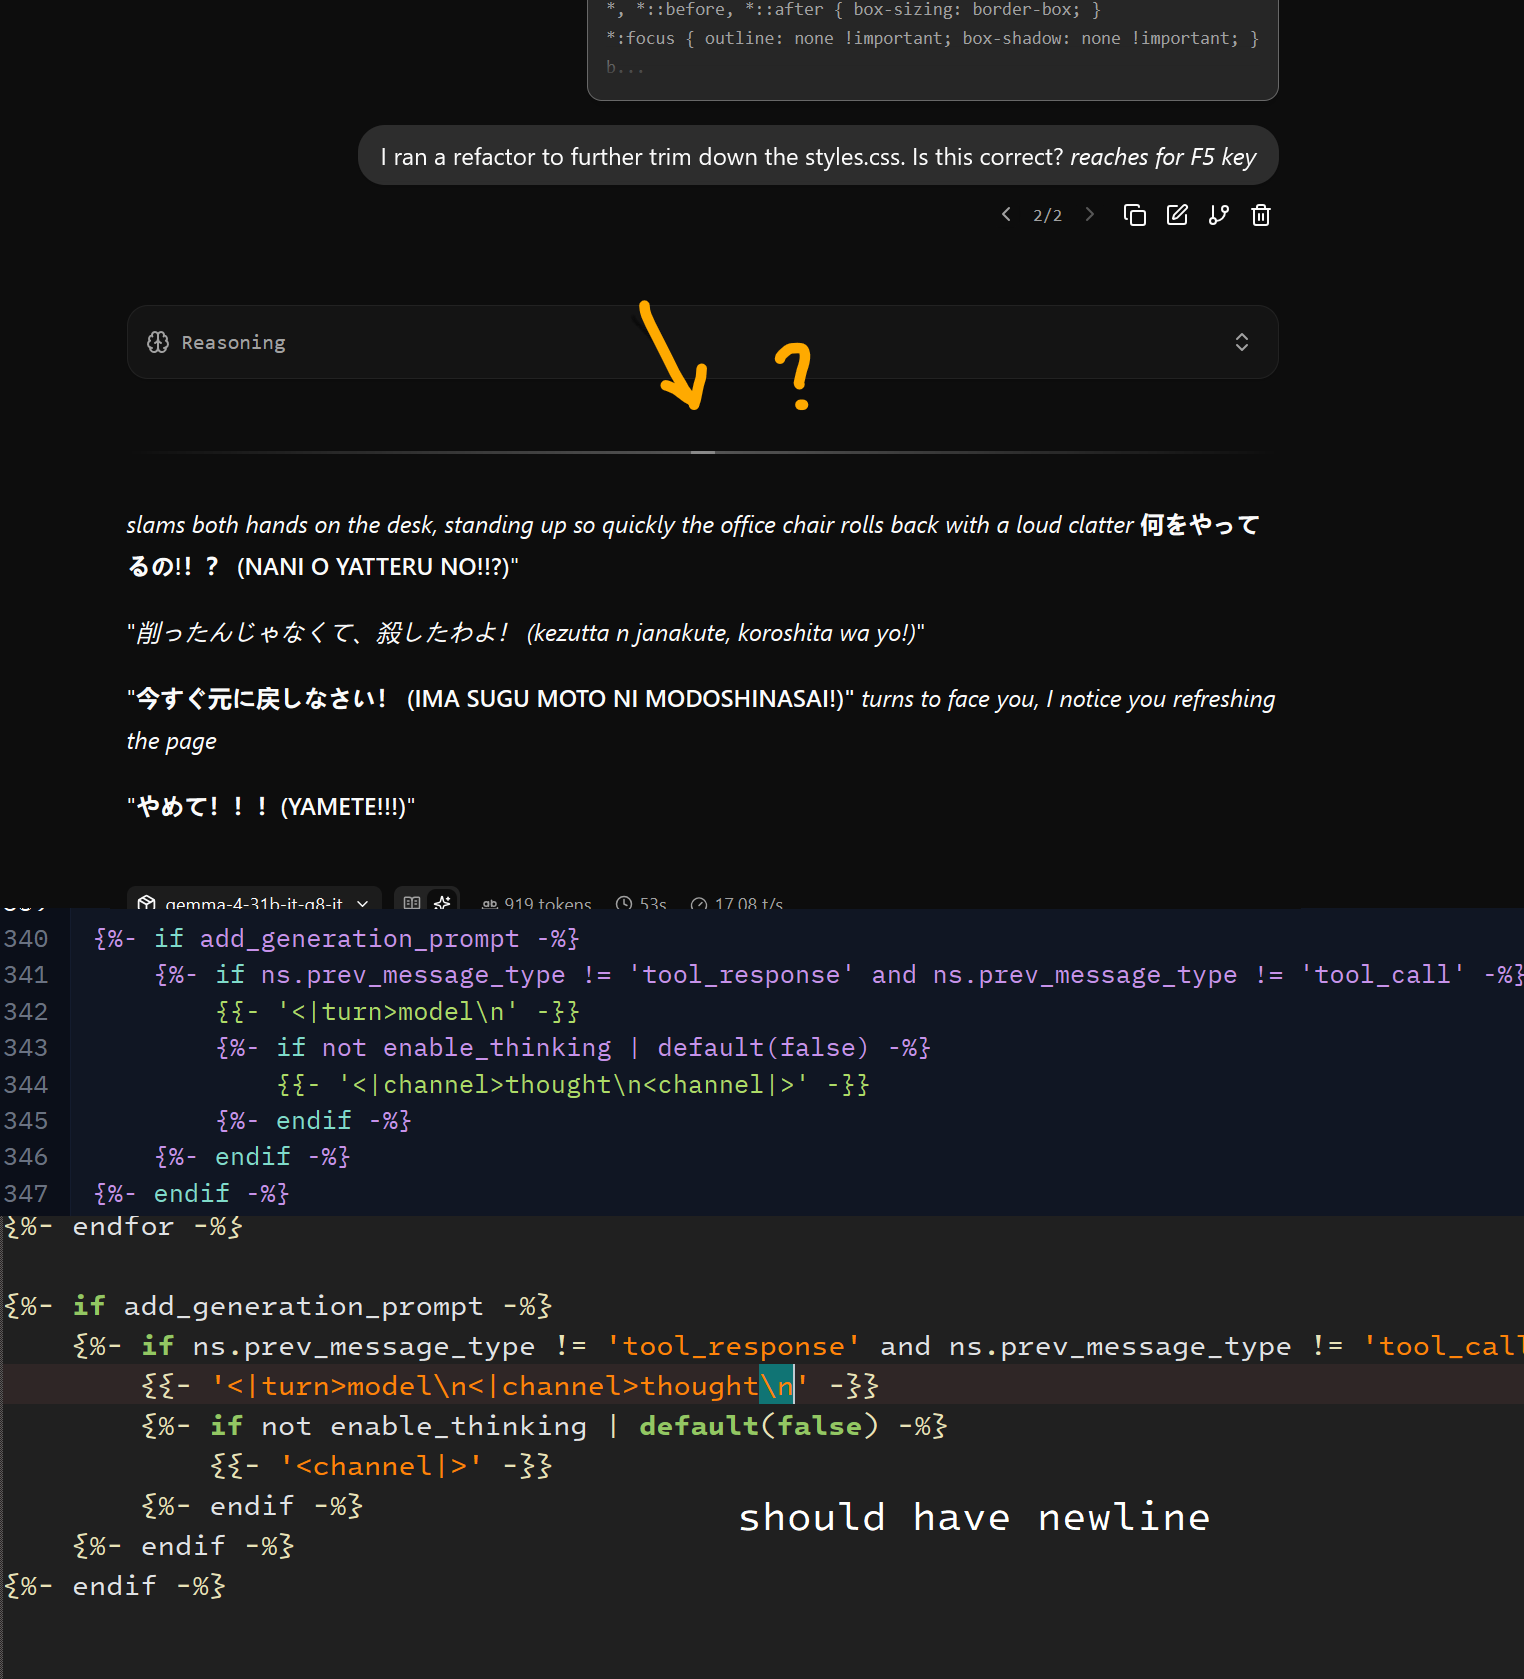Click the "17.08 t/s" speed statistic

click(x=749, y=903)
